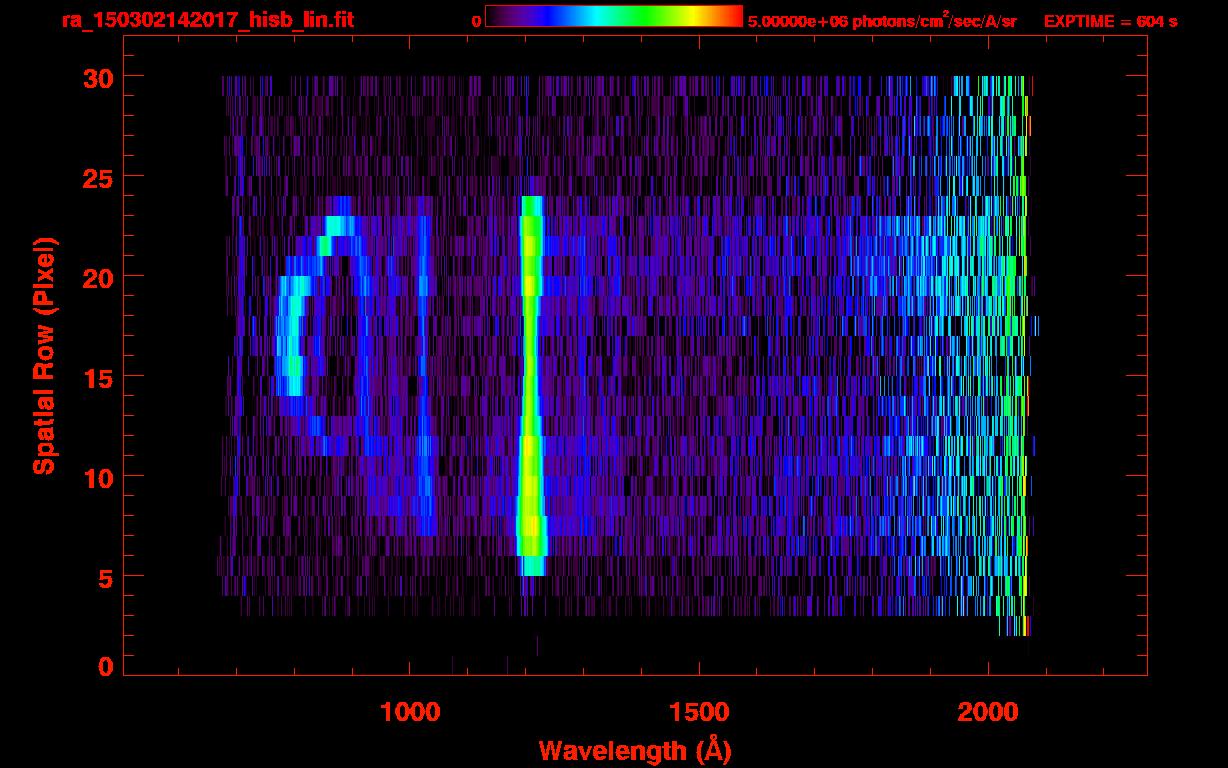1228x768 pixels.
Task: Click the 1500 wavelength tick label
Action: (x=699, y=712)
